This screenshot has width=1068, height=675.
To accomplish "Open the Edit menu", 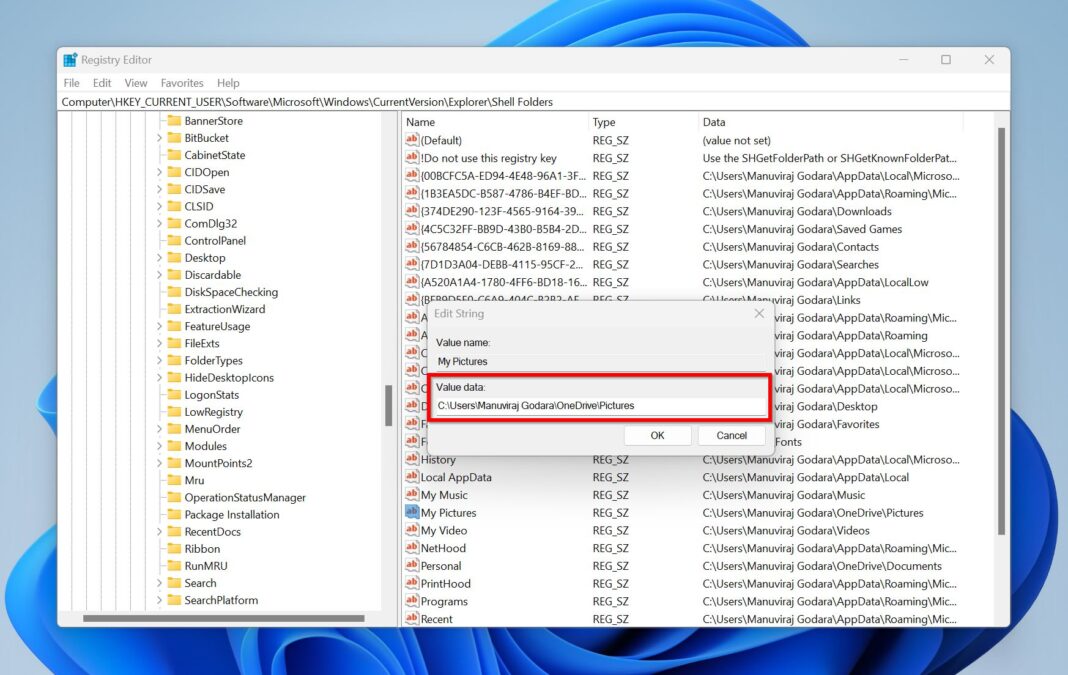I will [101, 82].
